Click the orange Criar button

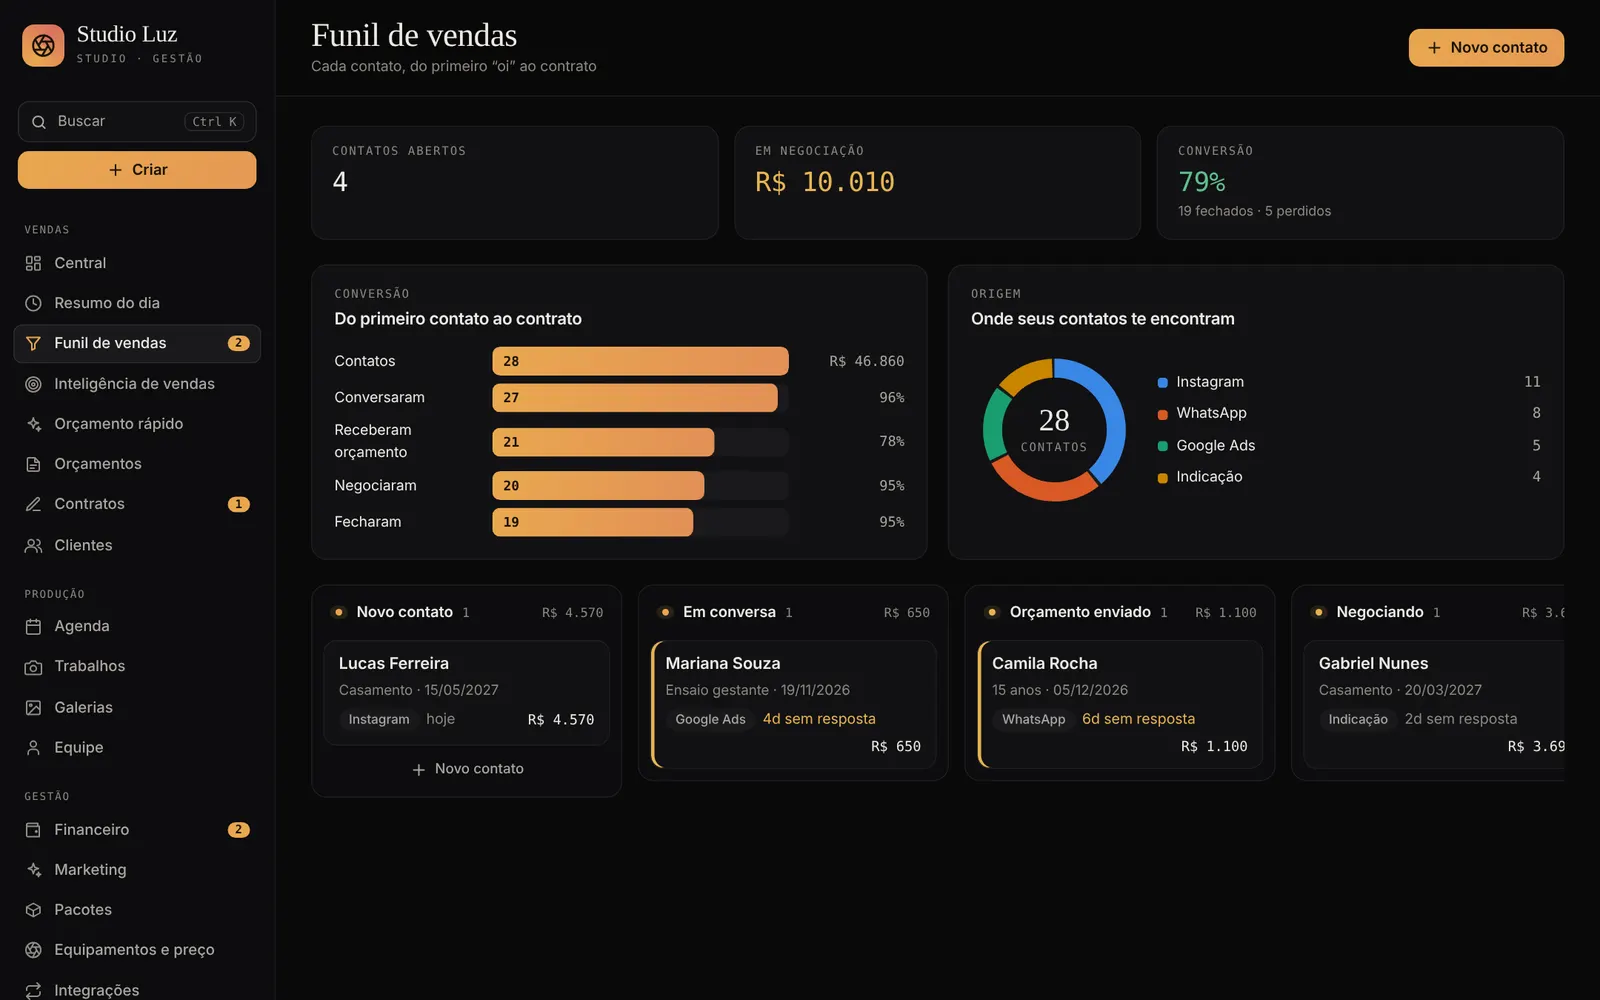(x=137, y=170)
